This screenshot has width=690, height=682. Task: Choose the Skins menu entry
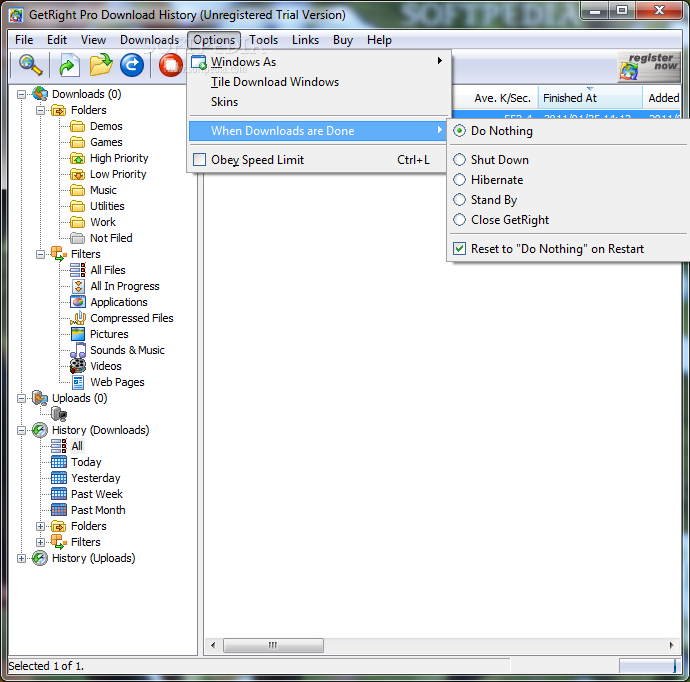[317, 102]
